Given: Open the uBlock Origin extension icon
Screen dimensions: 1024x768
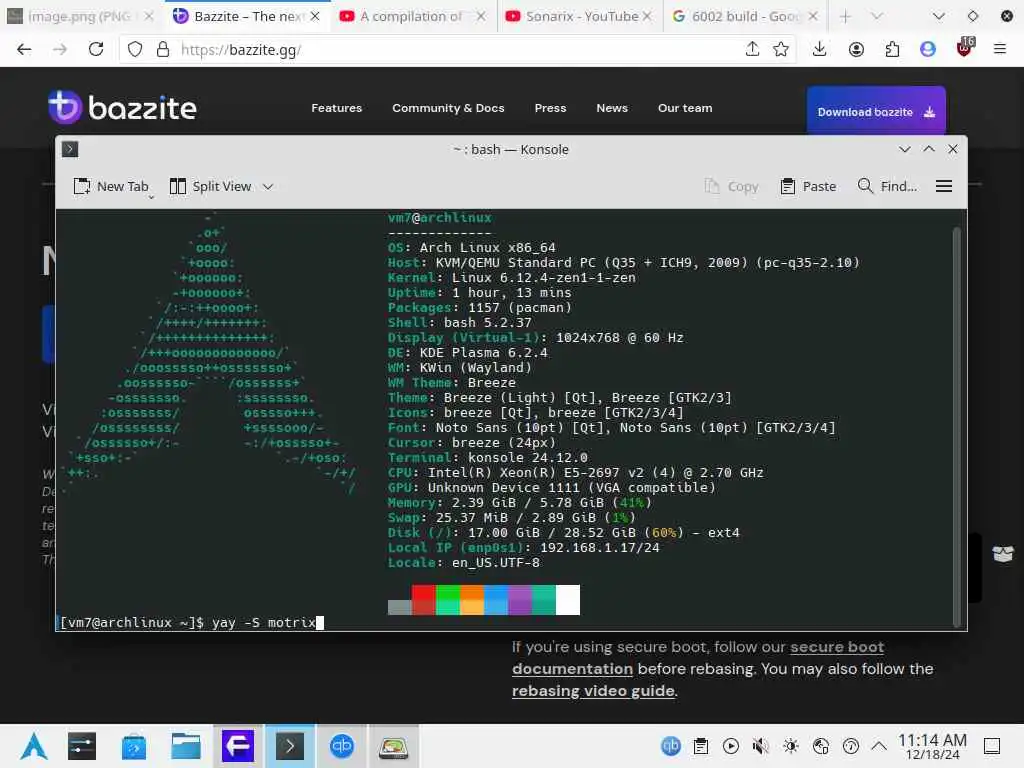Looking at the screenshot, I should coord(965,48).
